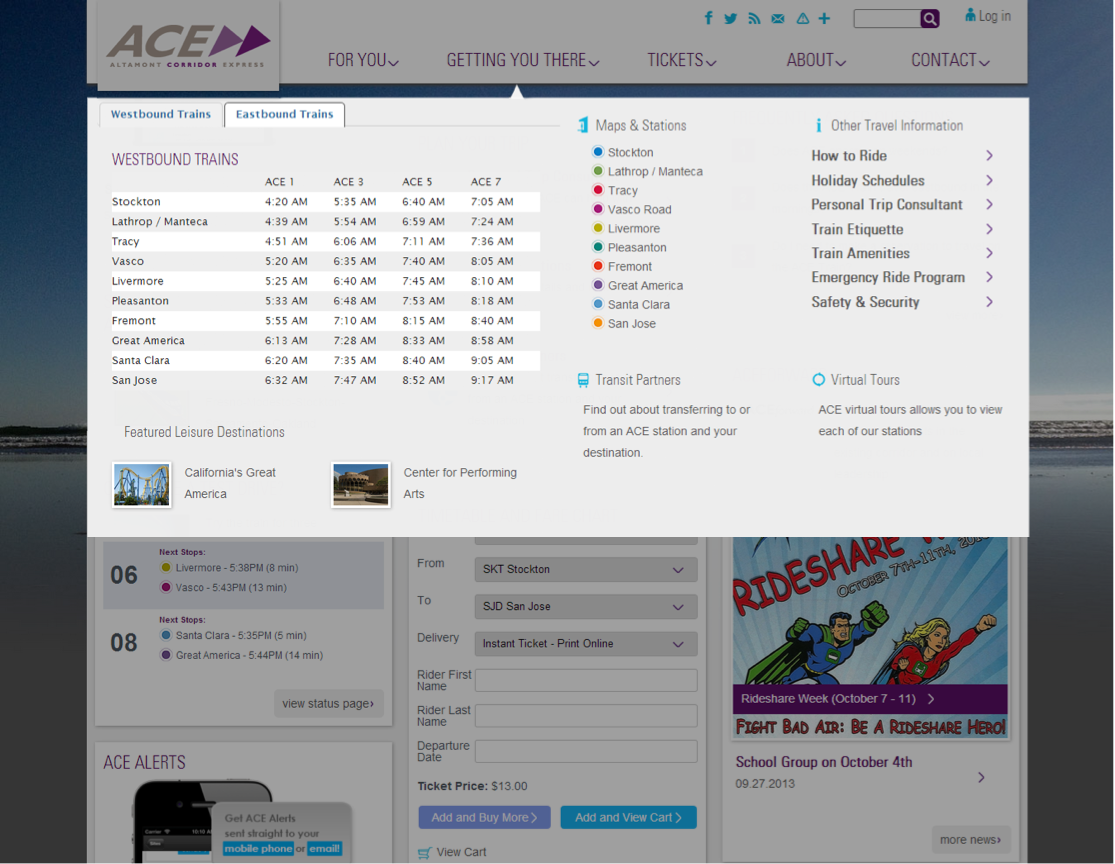Click the blue dot next to Stockton
This screenshot has width=1115, height=864.
pyautogui.click(x=598, y=151)
